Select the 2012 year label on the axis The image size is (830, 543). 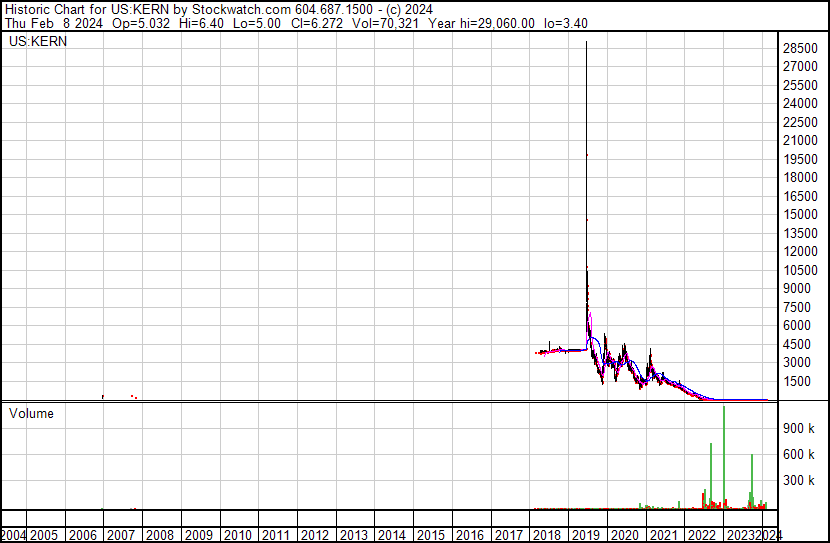pos(315,535)
